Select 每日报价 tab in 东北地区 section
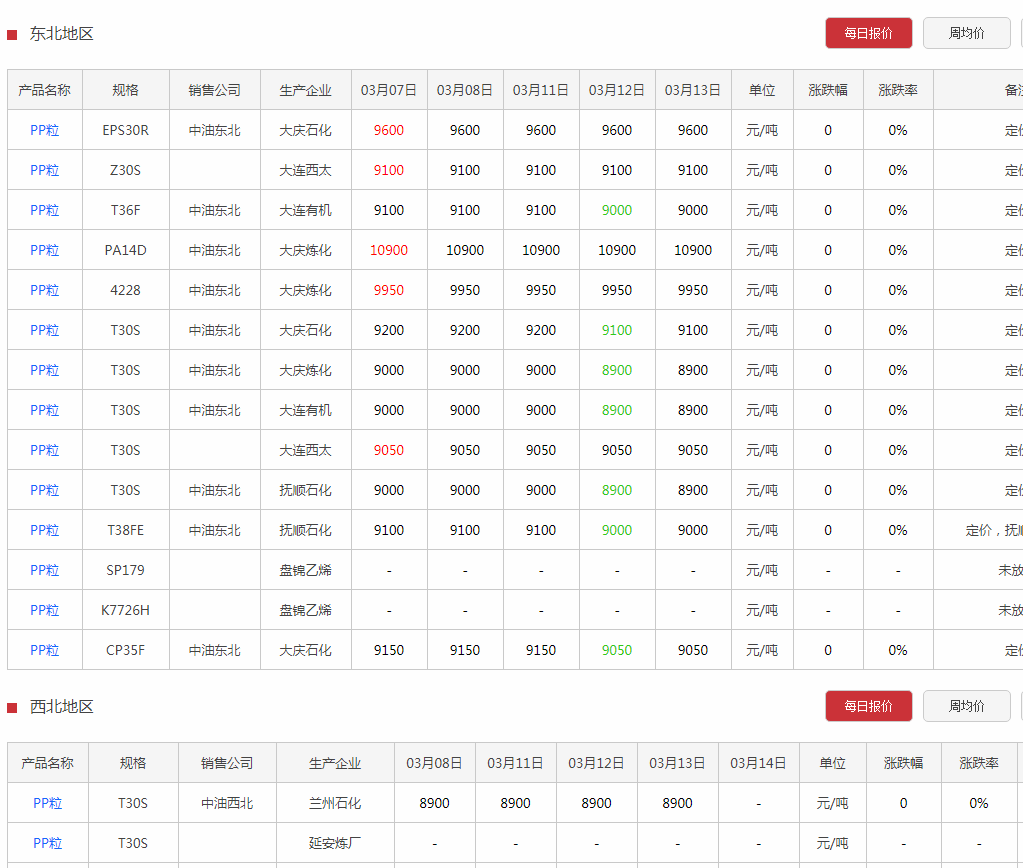This screenshot has width=1023, height=868. click(x=868, y=33)
